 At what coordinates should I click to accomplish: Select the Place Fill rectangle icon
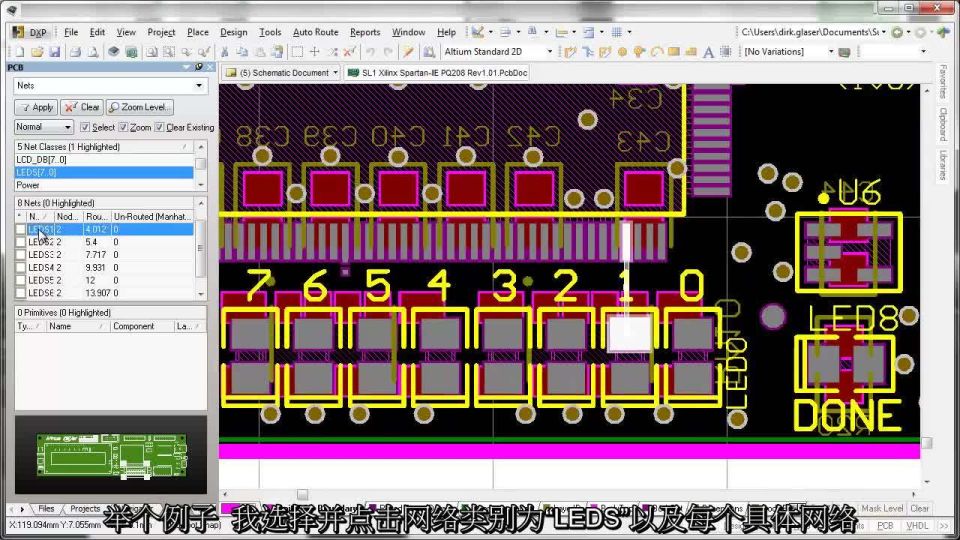coord(673,52)
